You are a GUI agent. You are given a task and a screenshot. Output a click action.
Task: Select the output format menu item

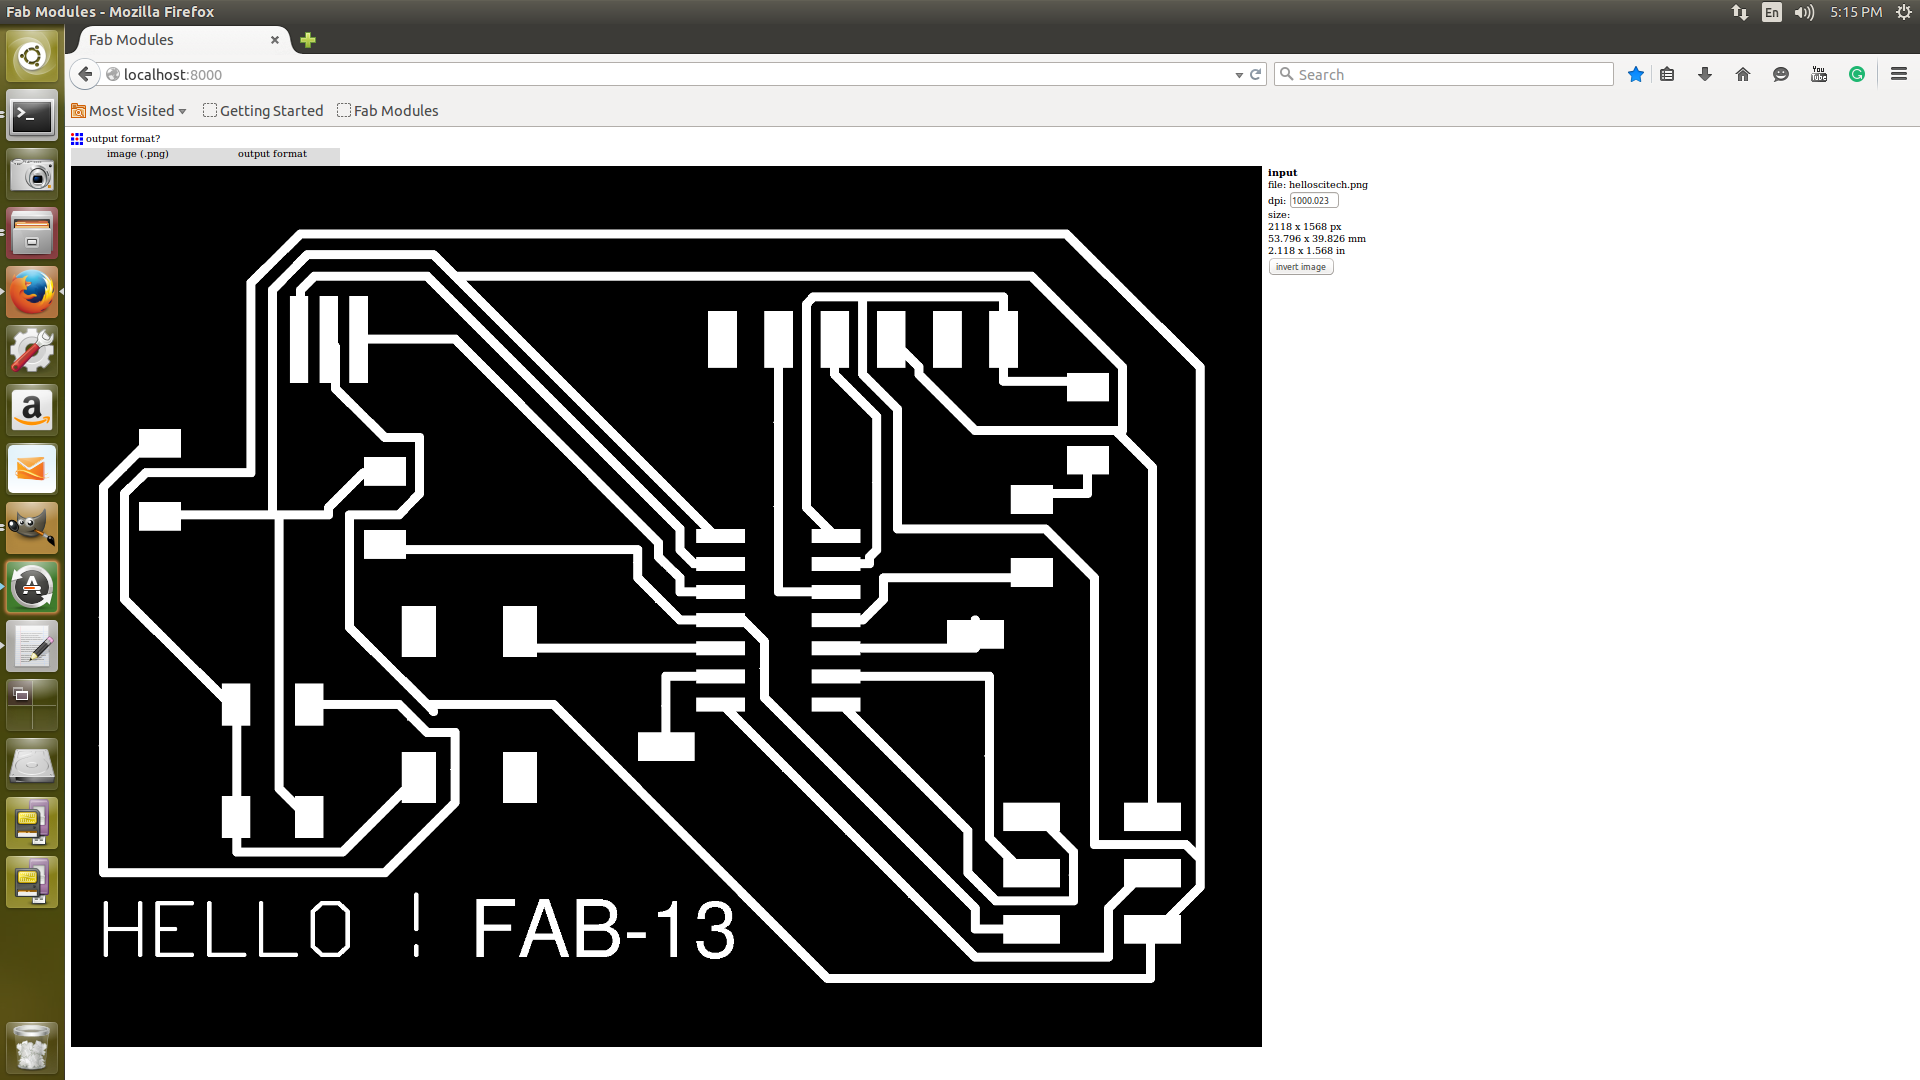click(272, 154)
